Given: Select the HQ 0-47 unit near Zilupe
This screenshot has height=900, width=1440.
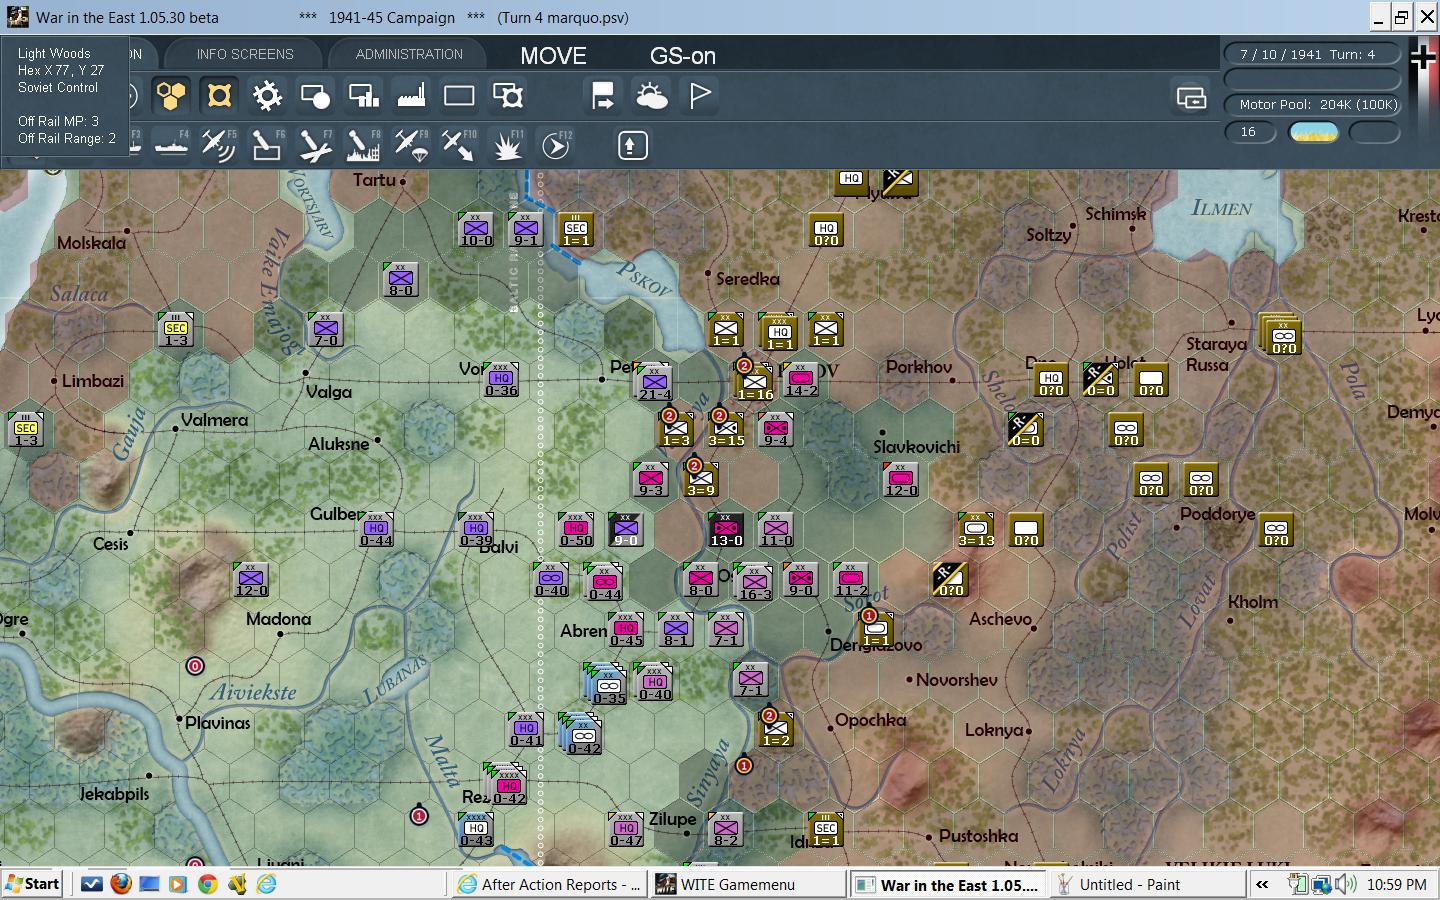Looking at the screenshot, I should coord(626,830).
